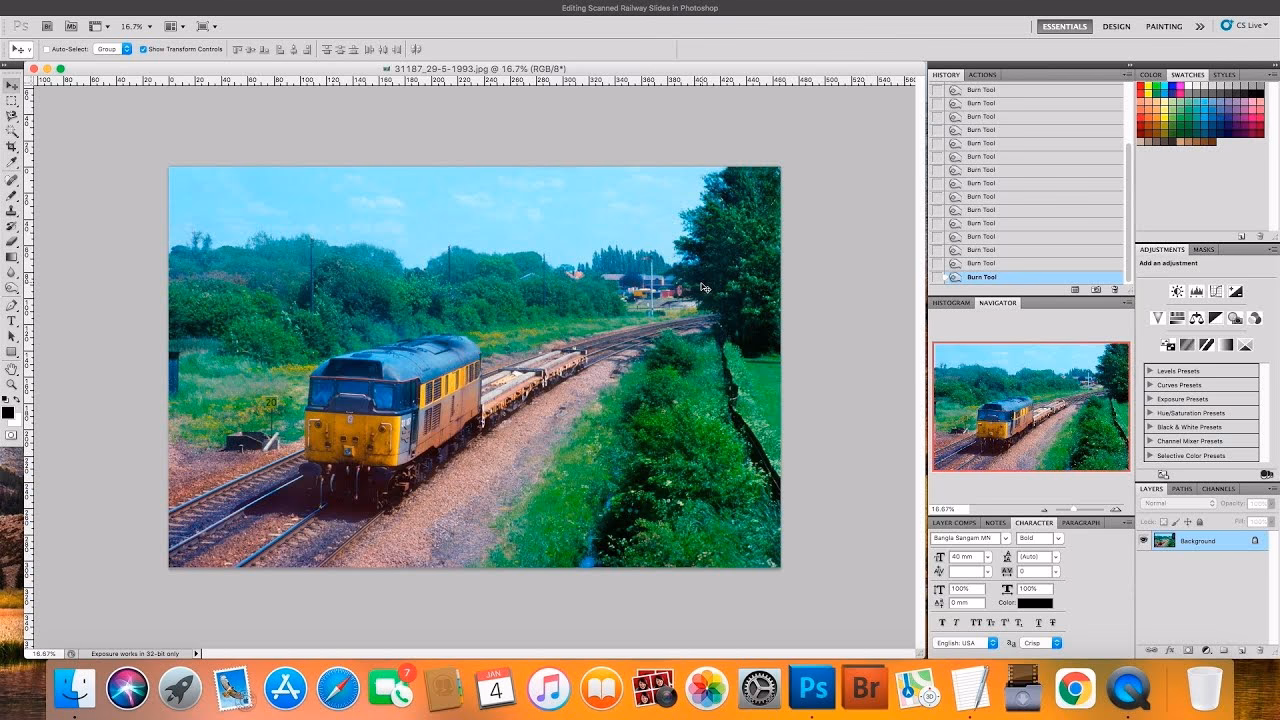Image resolution: width=1280 pixels, height=720 pixels.
Task: Launch Bridge from the application bar
Action: point(47,26)
